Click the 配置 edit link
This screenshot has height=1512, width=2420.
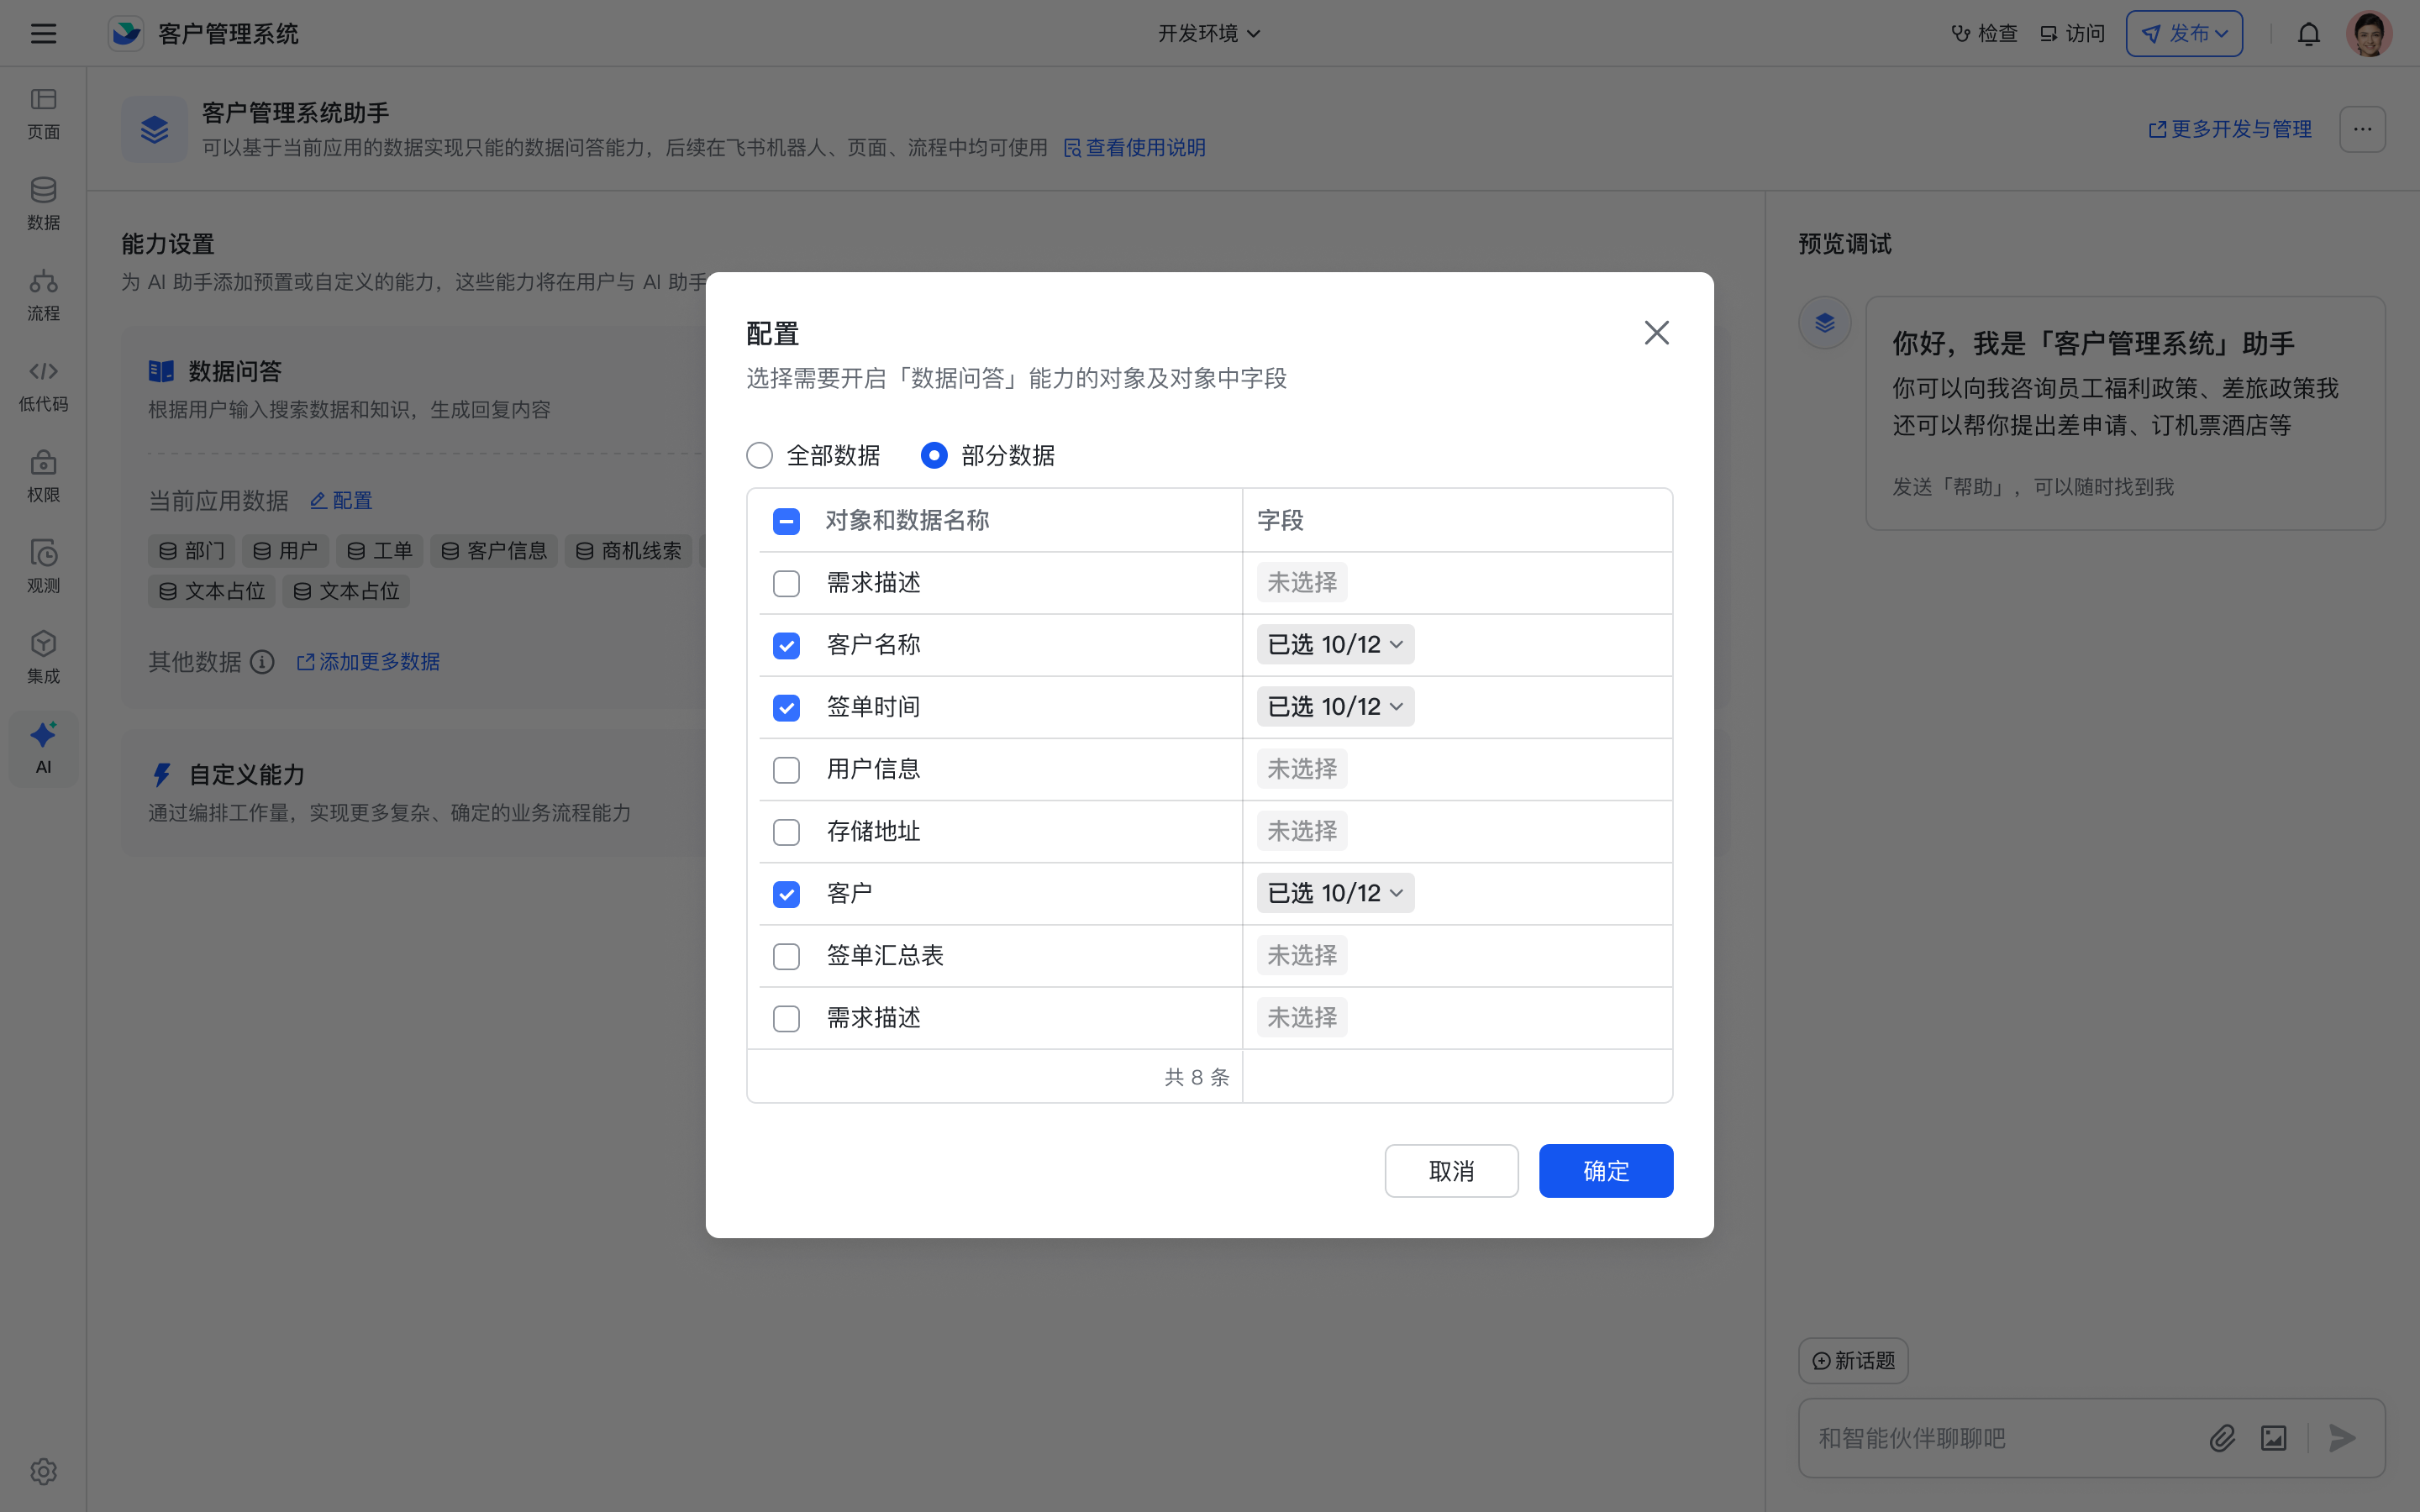(x=341, y=500)
